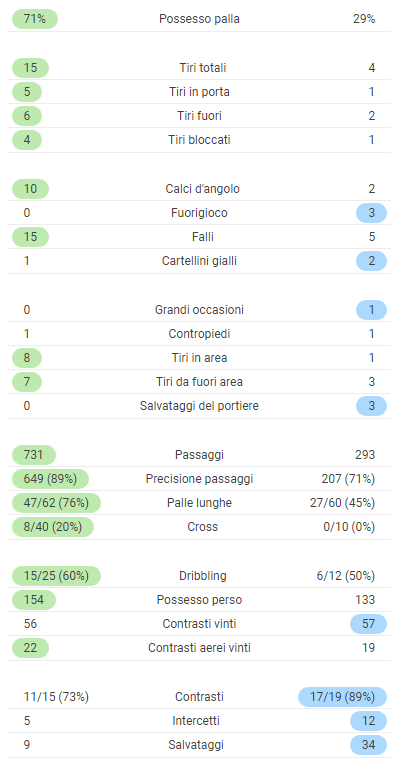Select the 15/25 (60%) Dribbling badge
The width and height of the screenshot is (399, 775).
[x=56, y=576]
